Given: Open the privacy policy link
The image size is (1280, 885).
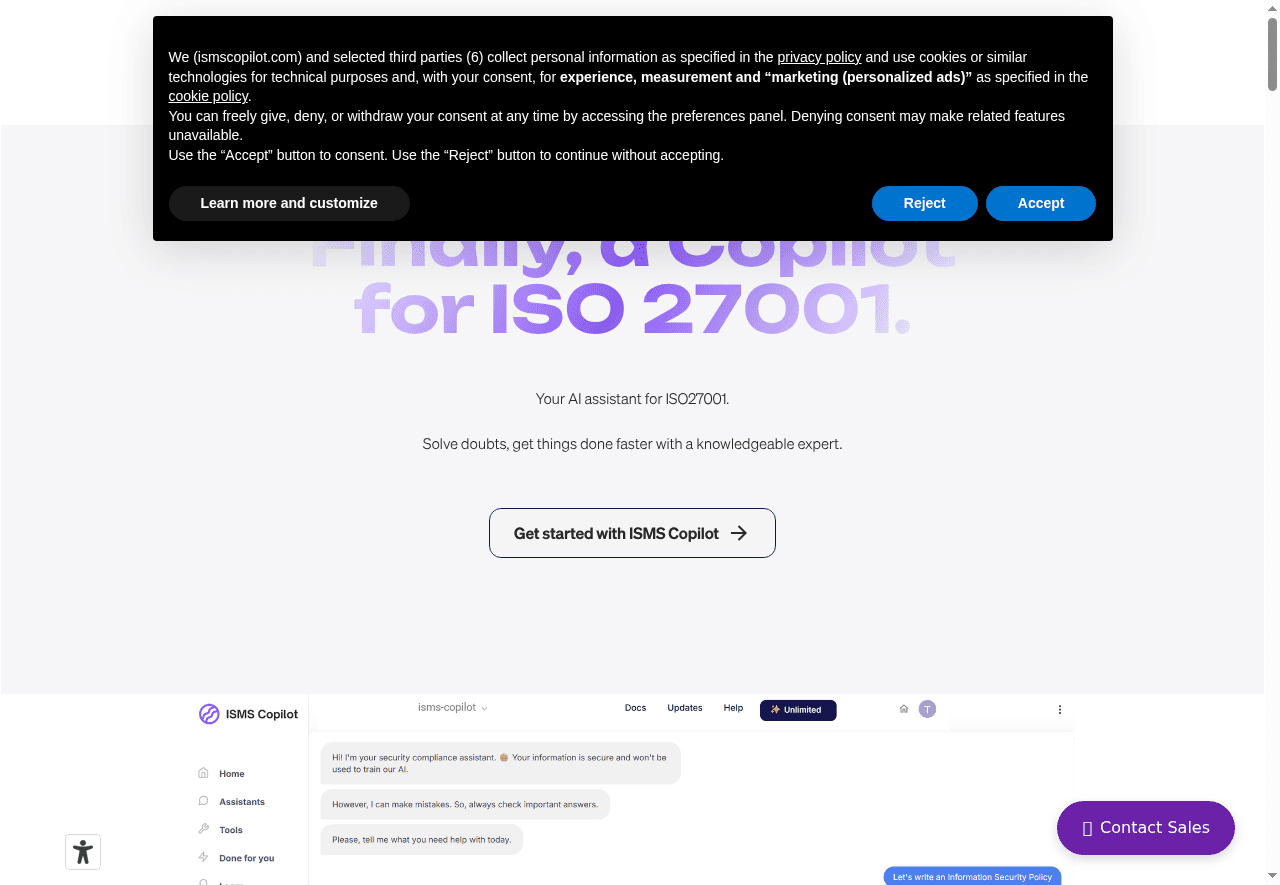Looking at the screenshot, I should pos(819,57).
